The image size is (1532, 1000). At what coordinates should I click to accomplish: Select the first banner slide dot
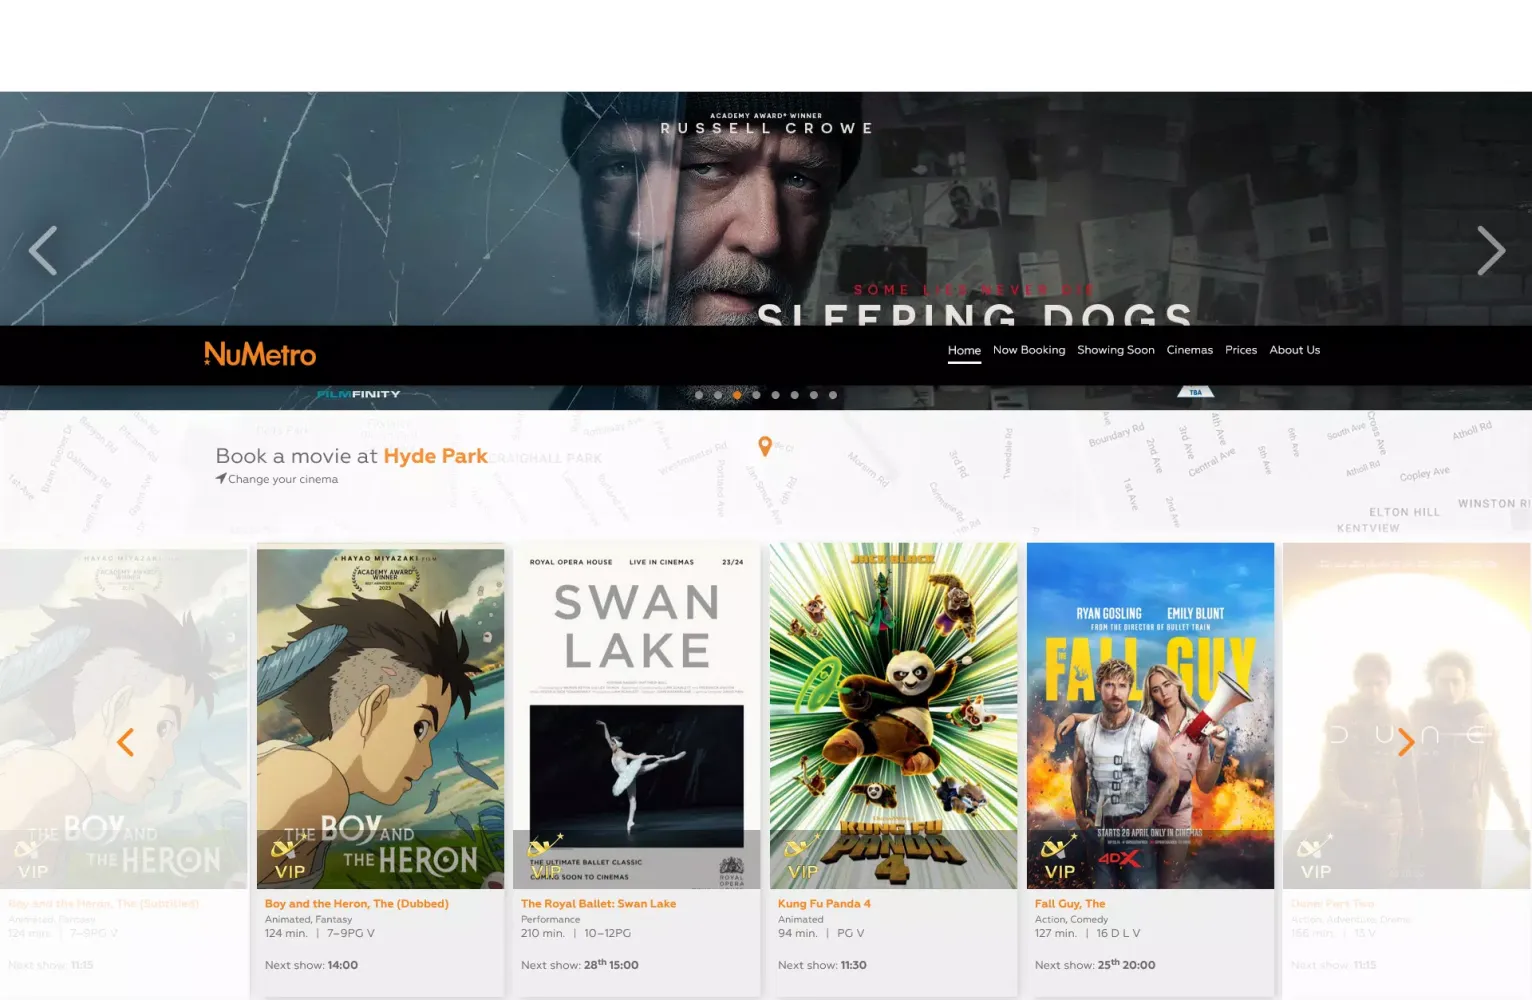click(x=699, y=395)
